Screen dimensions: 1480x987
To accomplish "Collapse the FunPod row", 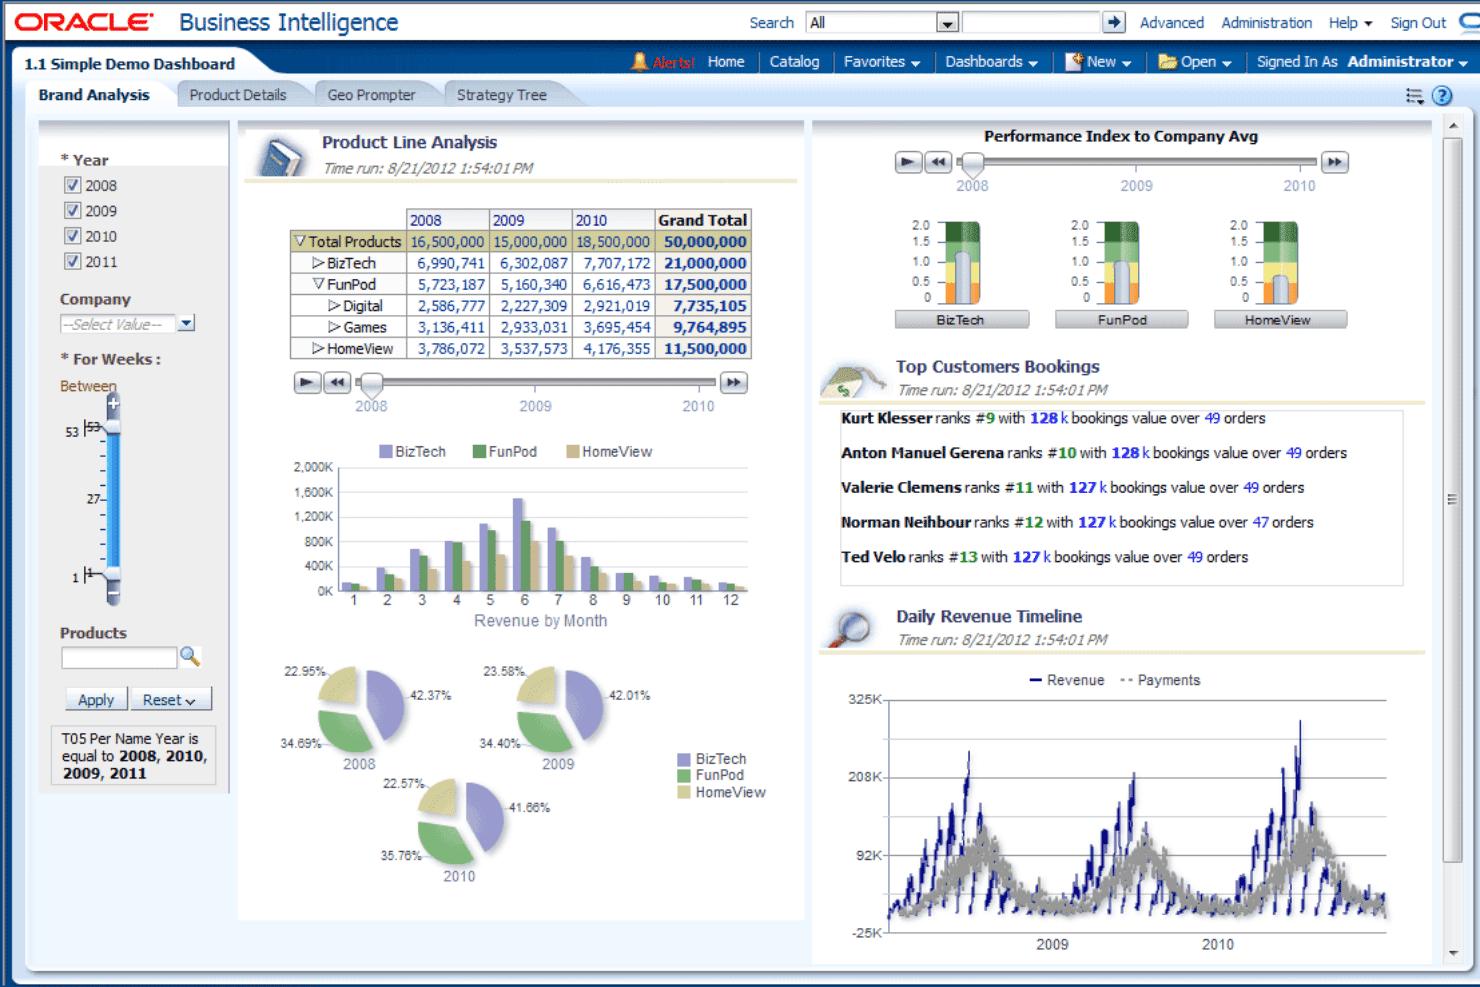I will coord(319,284).
